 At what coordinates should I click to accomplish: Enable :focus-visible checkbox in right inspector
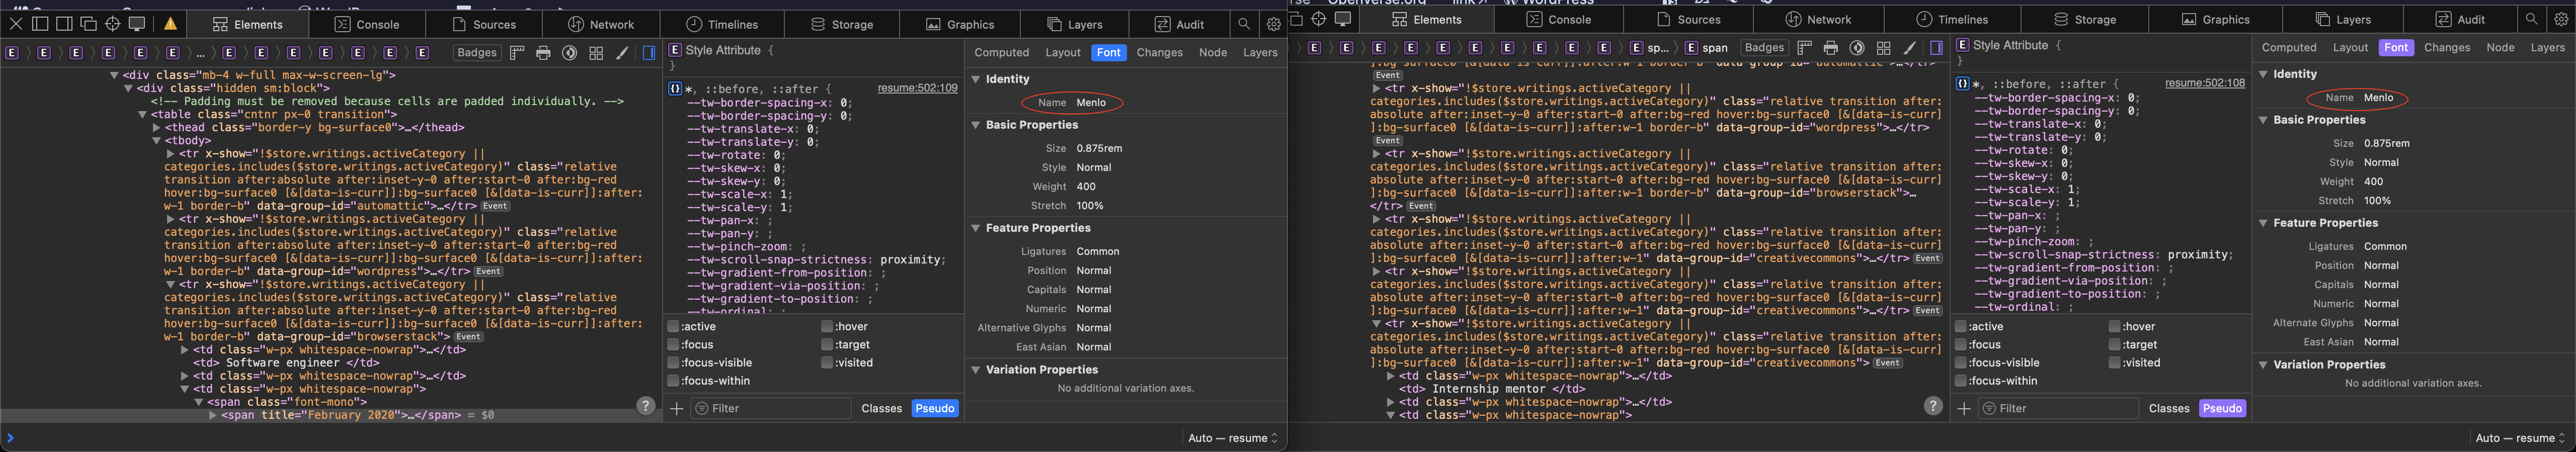[1961, 363]
